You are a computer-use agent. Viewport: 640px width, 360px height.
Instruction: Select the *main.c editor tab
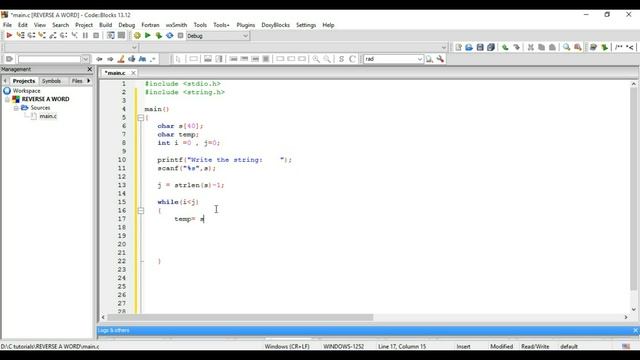[x=115, y=73]
